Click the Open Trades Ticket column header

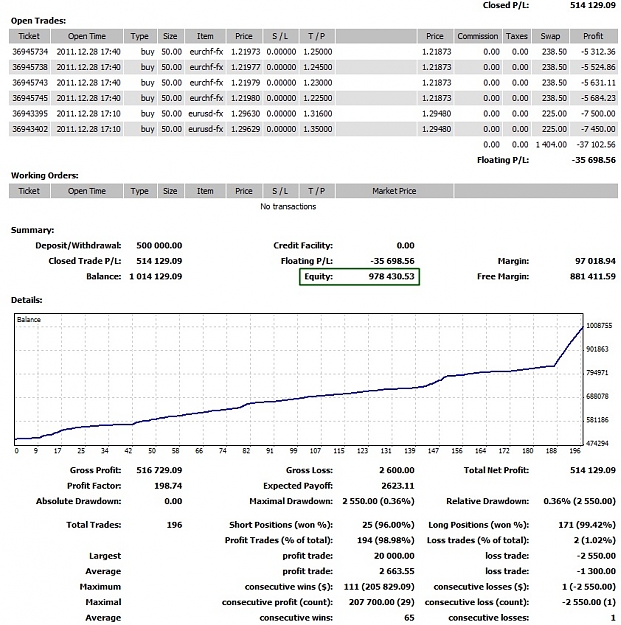pyautogui.click(x=29, y=36)
